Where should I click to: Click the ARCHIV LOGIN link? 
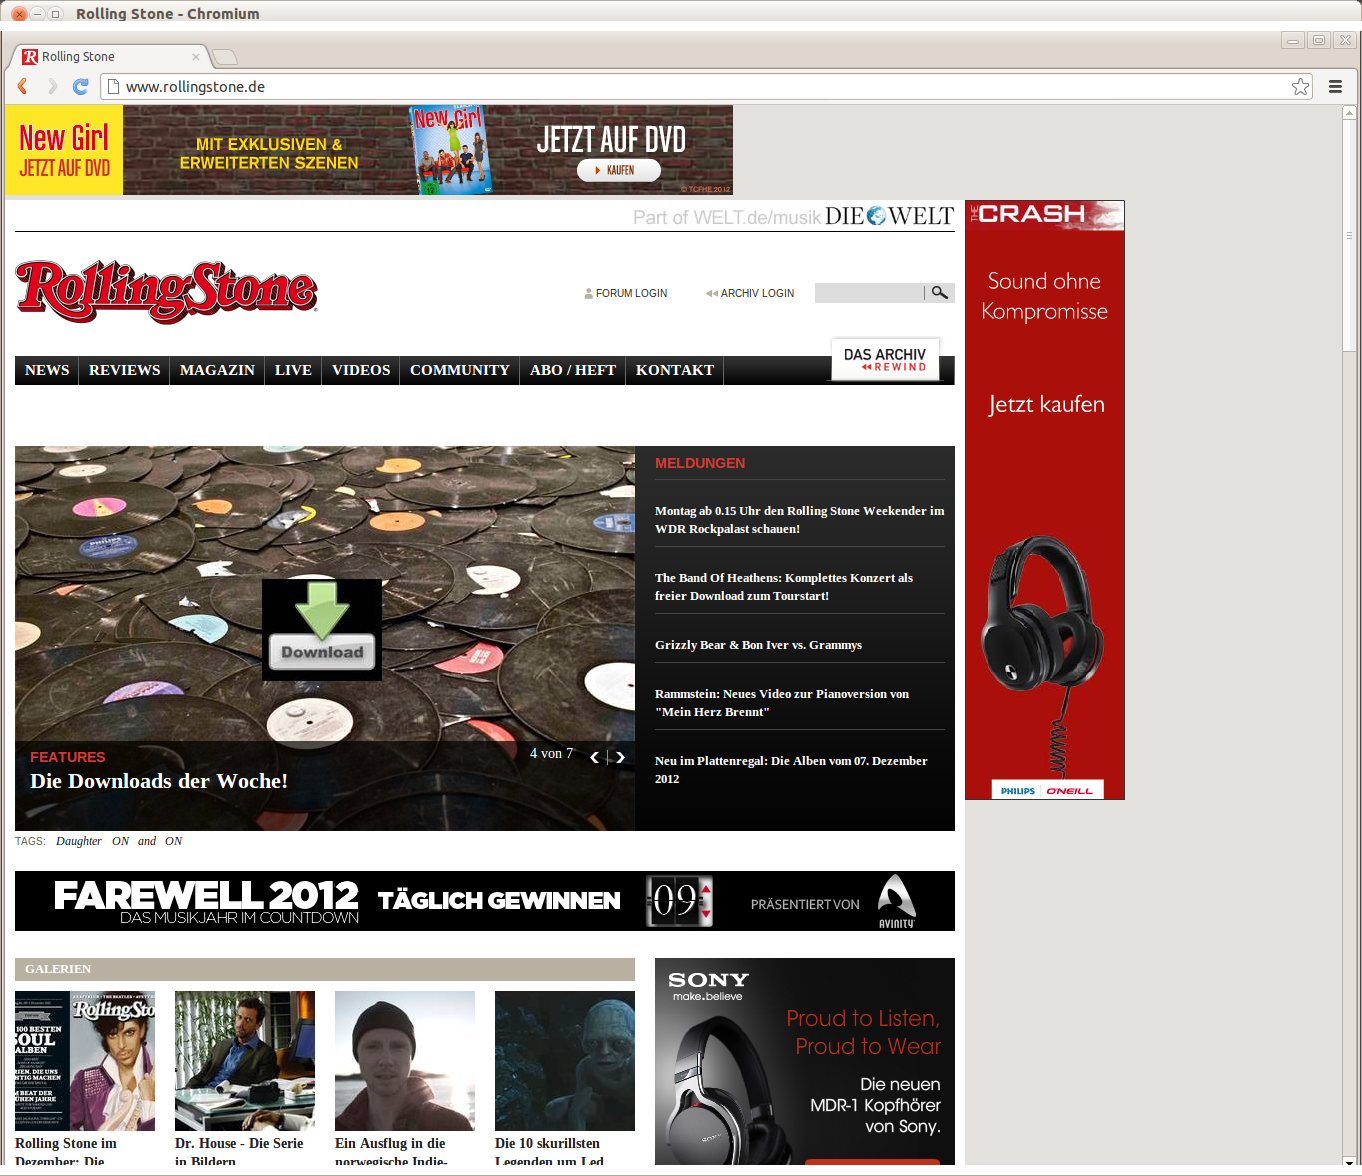pos(750,293)
